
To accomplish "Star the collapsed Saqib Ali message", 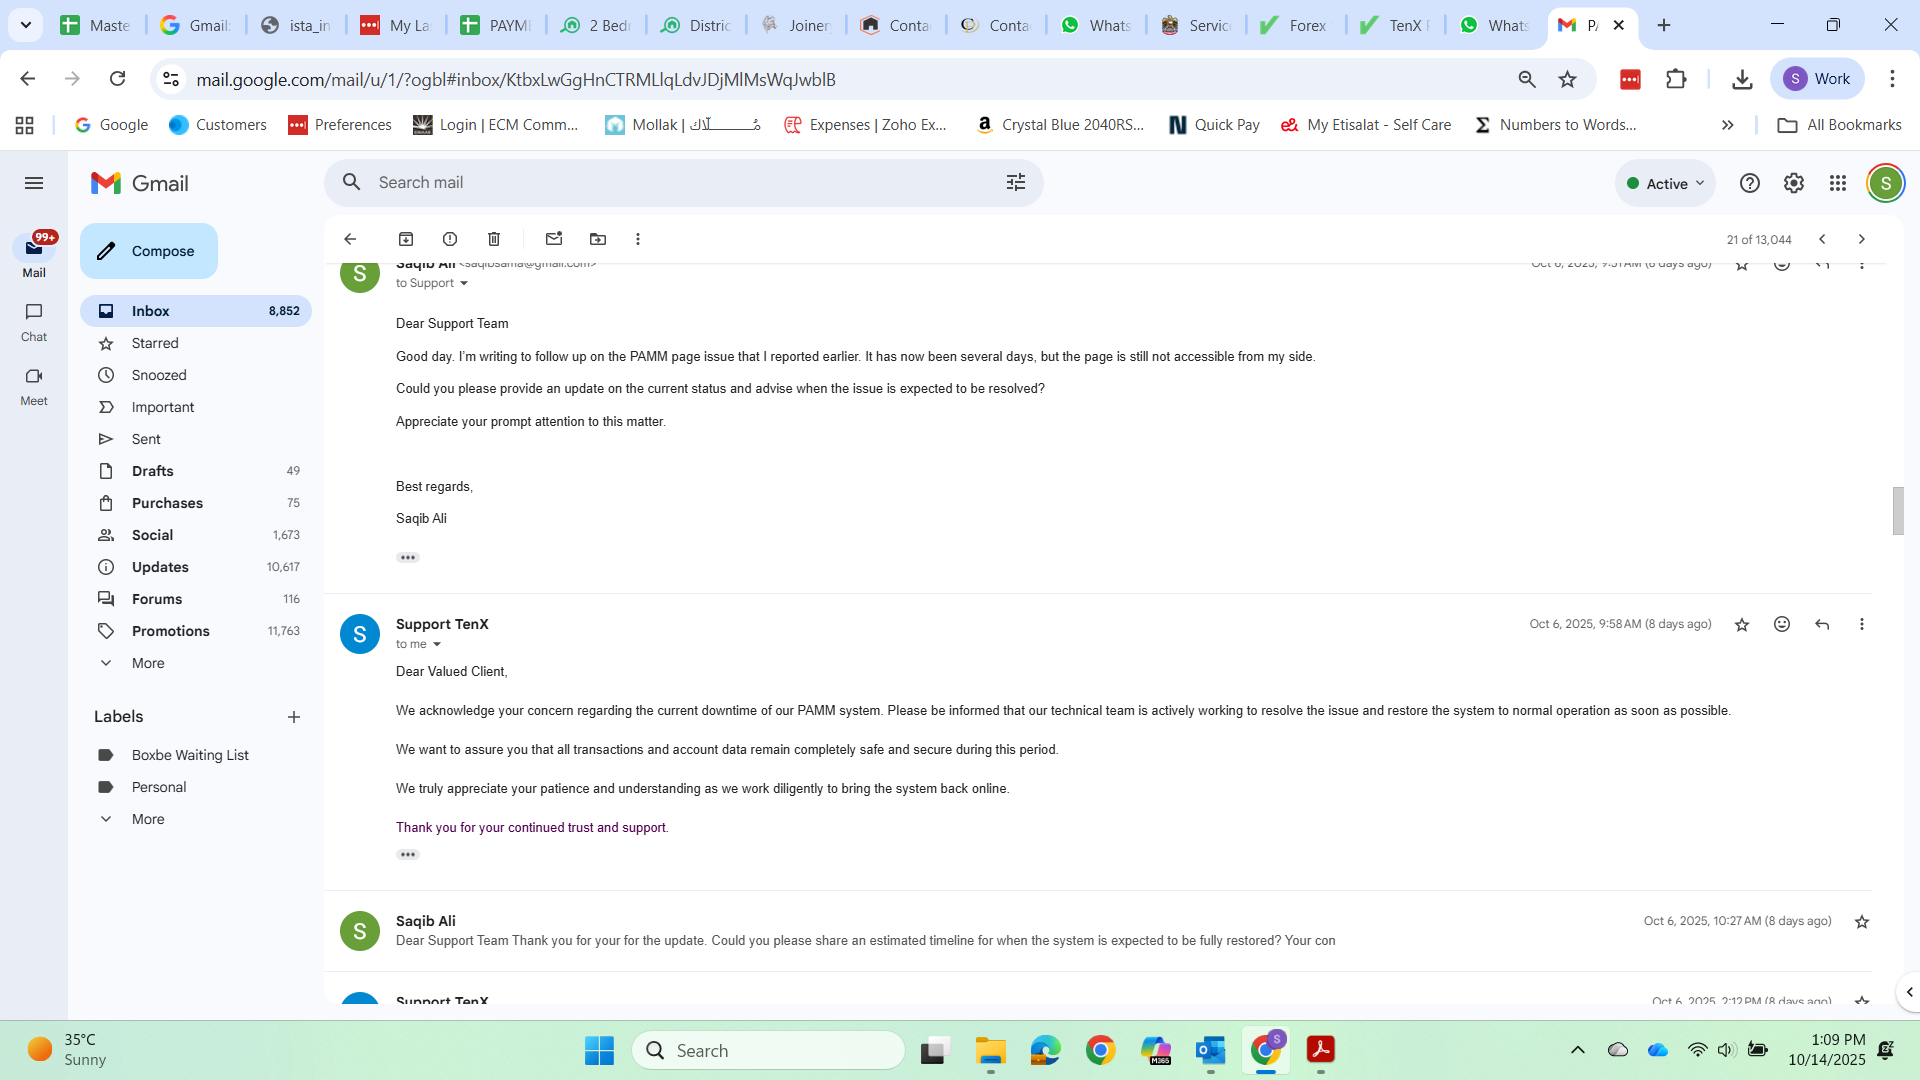I will click(x=1862, y=921).
